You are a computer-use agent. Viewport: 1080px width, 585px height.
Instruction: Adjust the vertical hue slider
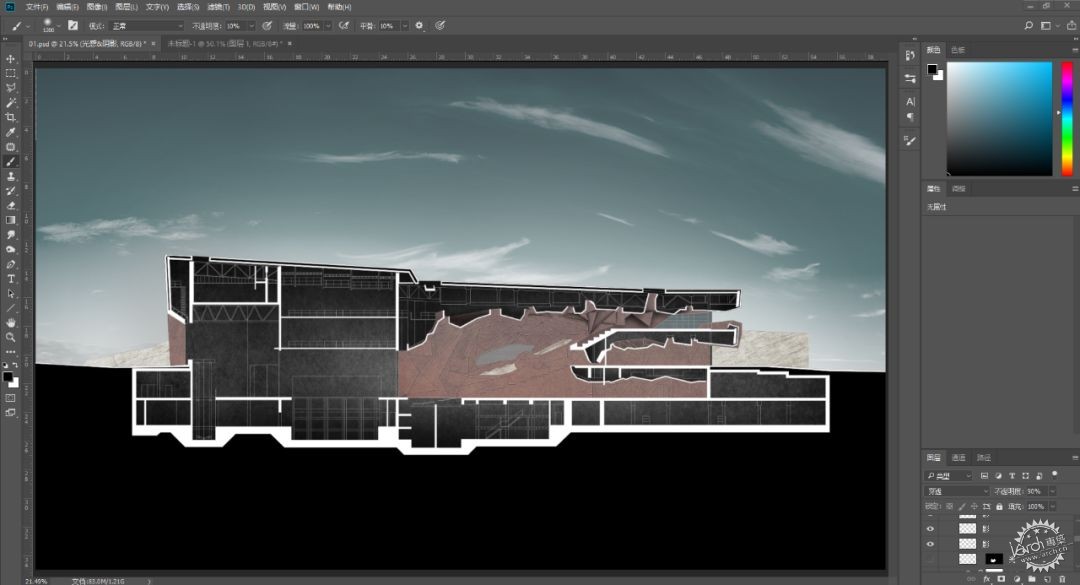click(1067, 119)
